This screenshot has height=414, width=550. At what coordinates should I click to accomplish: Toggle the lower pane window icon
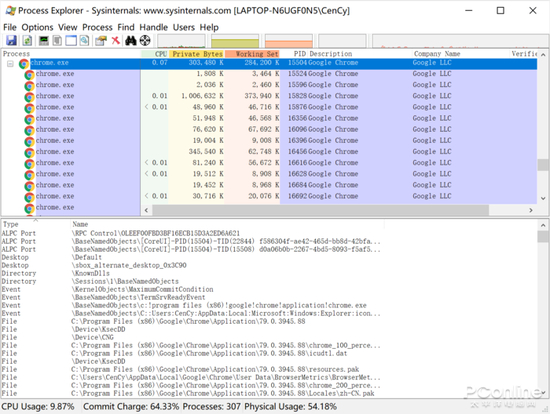pos(71,41)
